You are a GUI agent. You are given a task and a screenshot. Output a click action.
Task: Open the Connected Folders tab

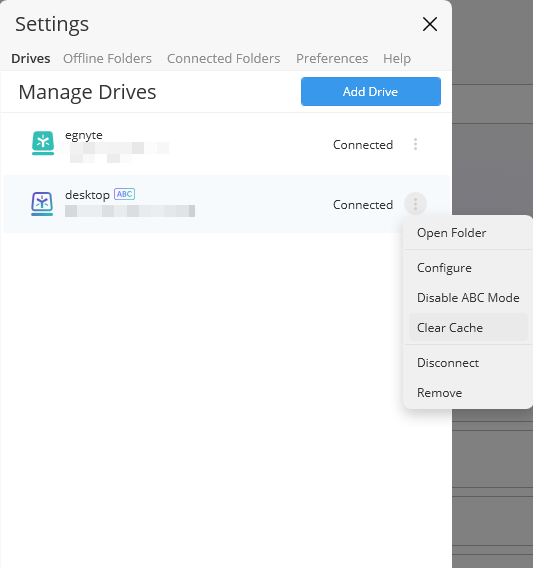click(x=224, y=58)
